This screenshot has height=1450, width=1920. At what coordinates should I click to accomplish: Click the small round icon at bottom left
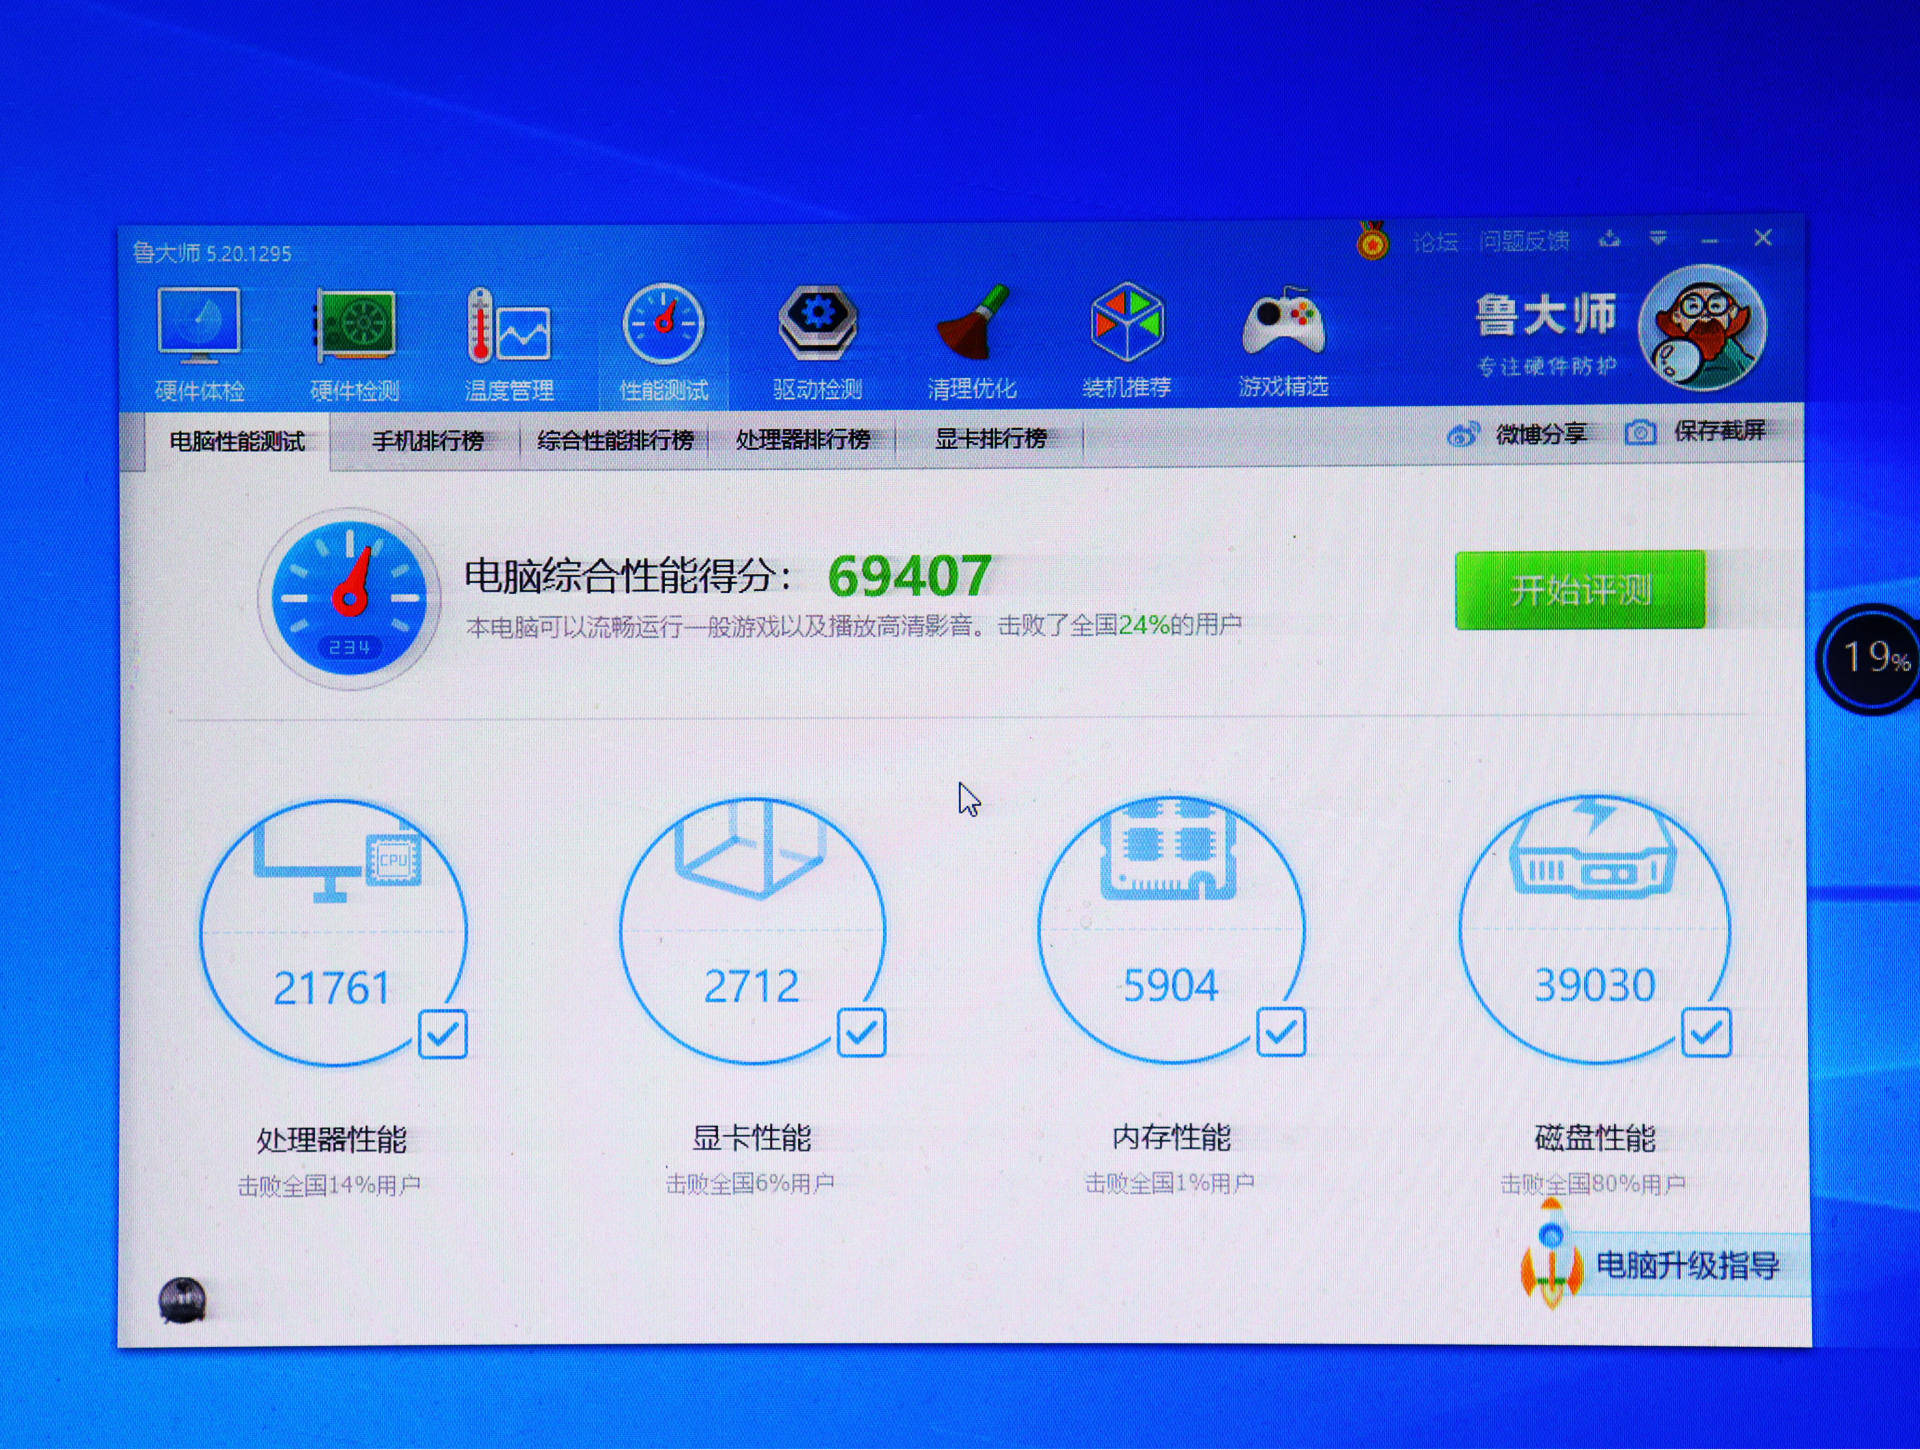click(x=182, y=1301)
